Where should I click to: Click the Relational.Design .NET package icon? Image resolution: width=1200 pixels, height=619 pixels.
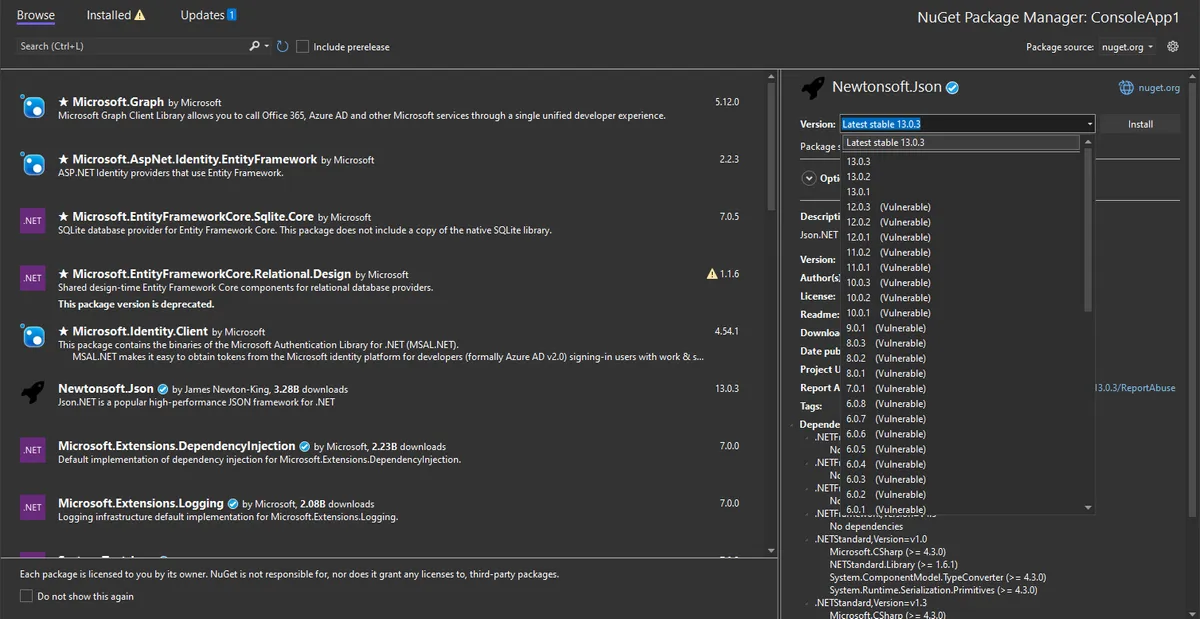point(33,278)
